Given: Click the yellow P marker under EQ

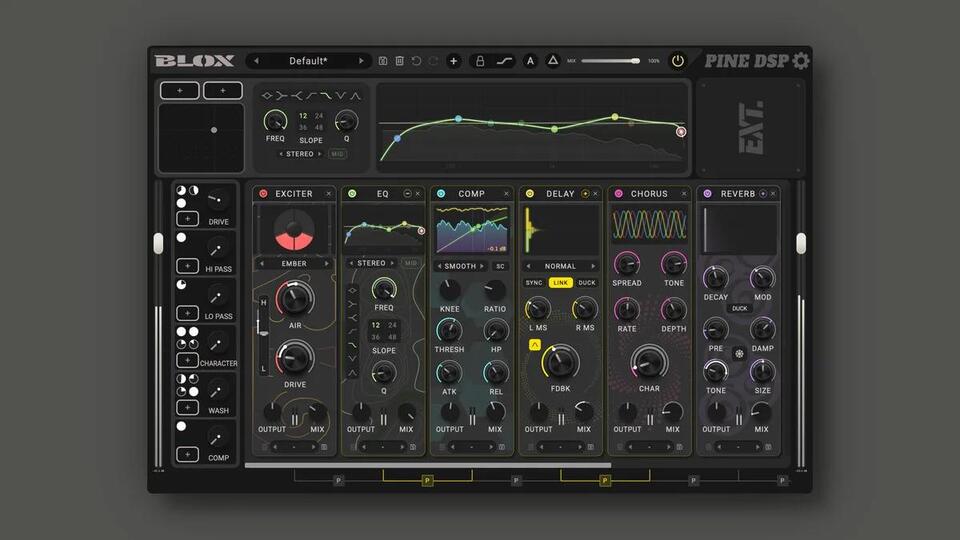Looking at the screenshot, I should 427,481.
